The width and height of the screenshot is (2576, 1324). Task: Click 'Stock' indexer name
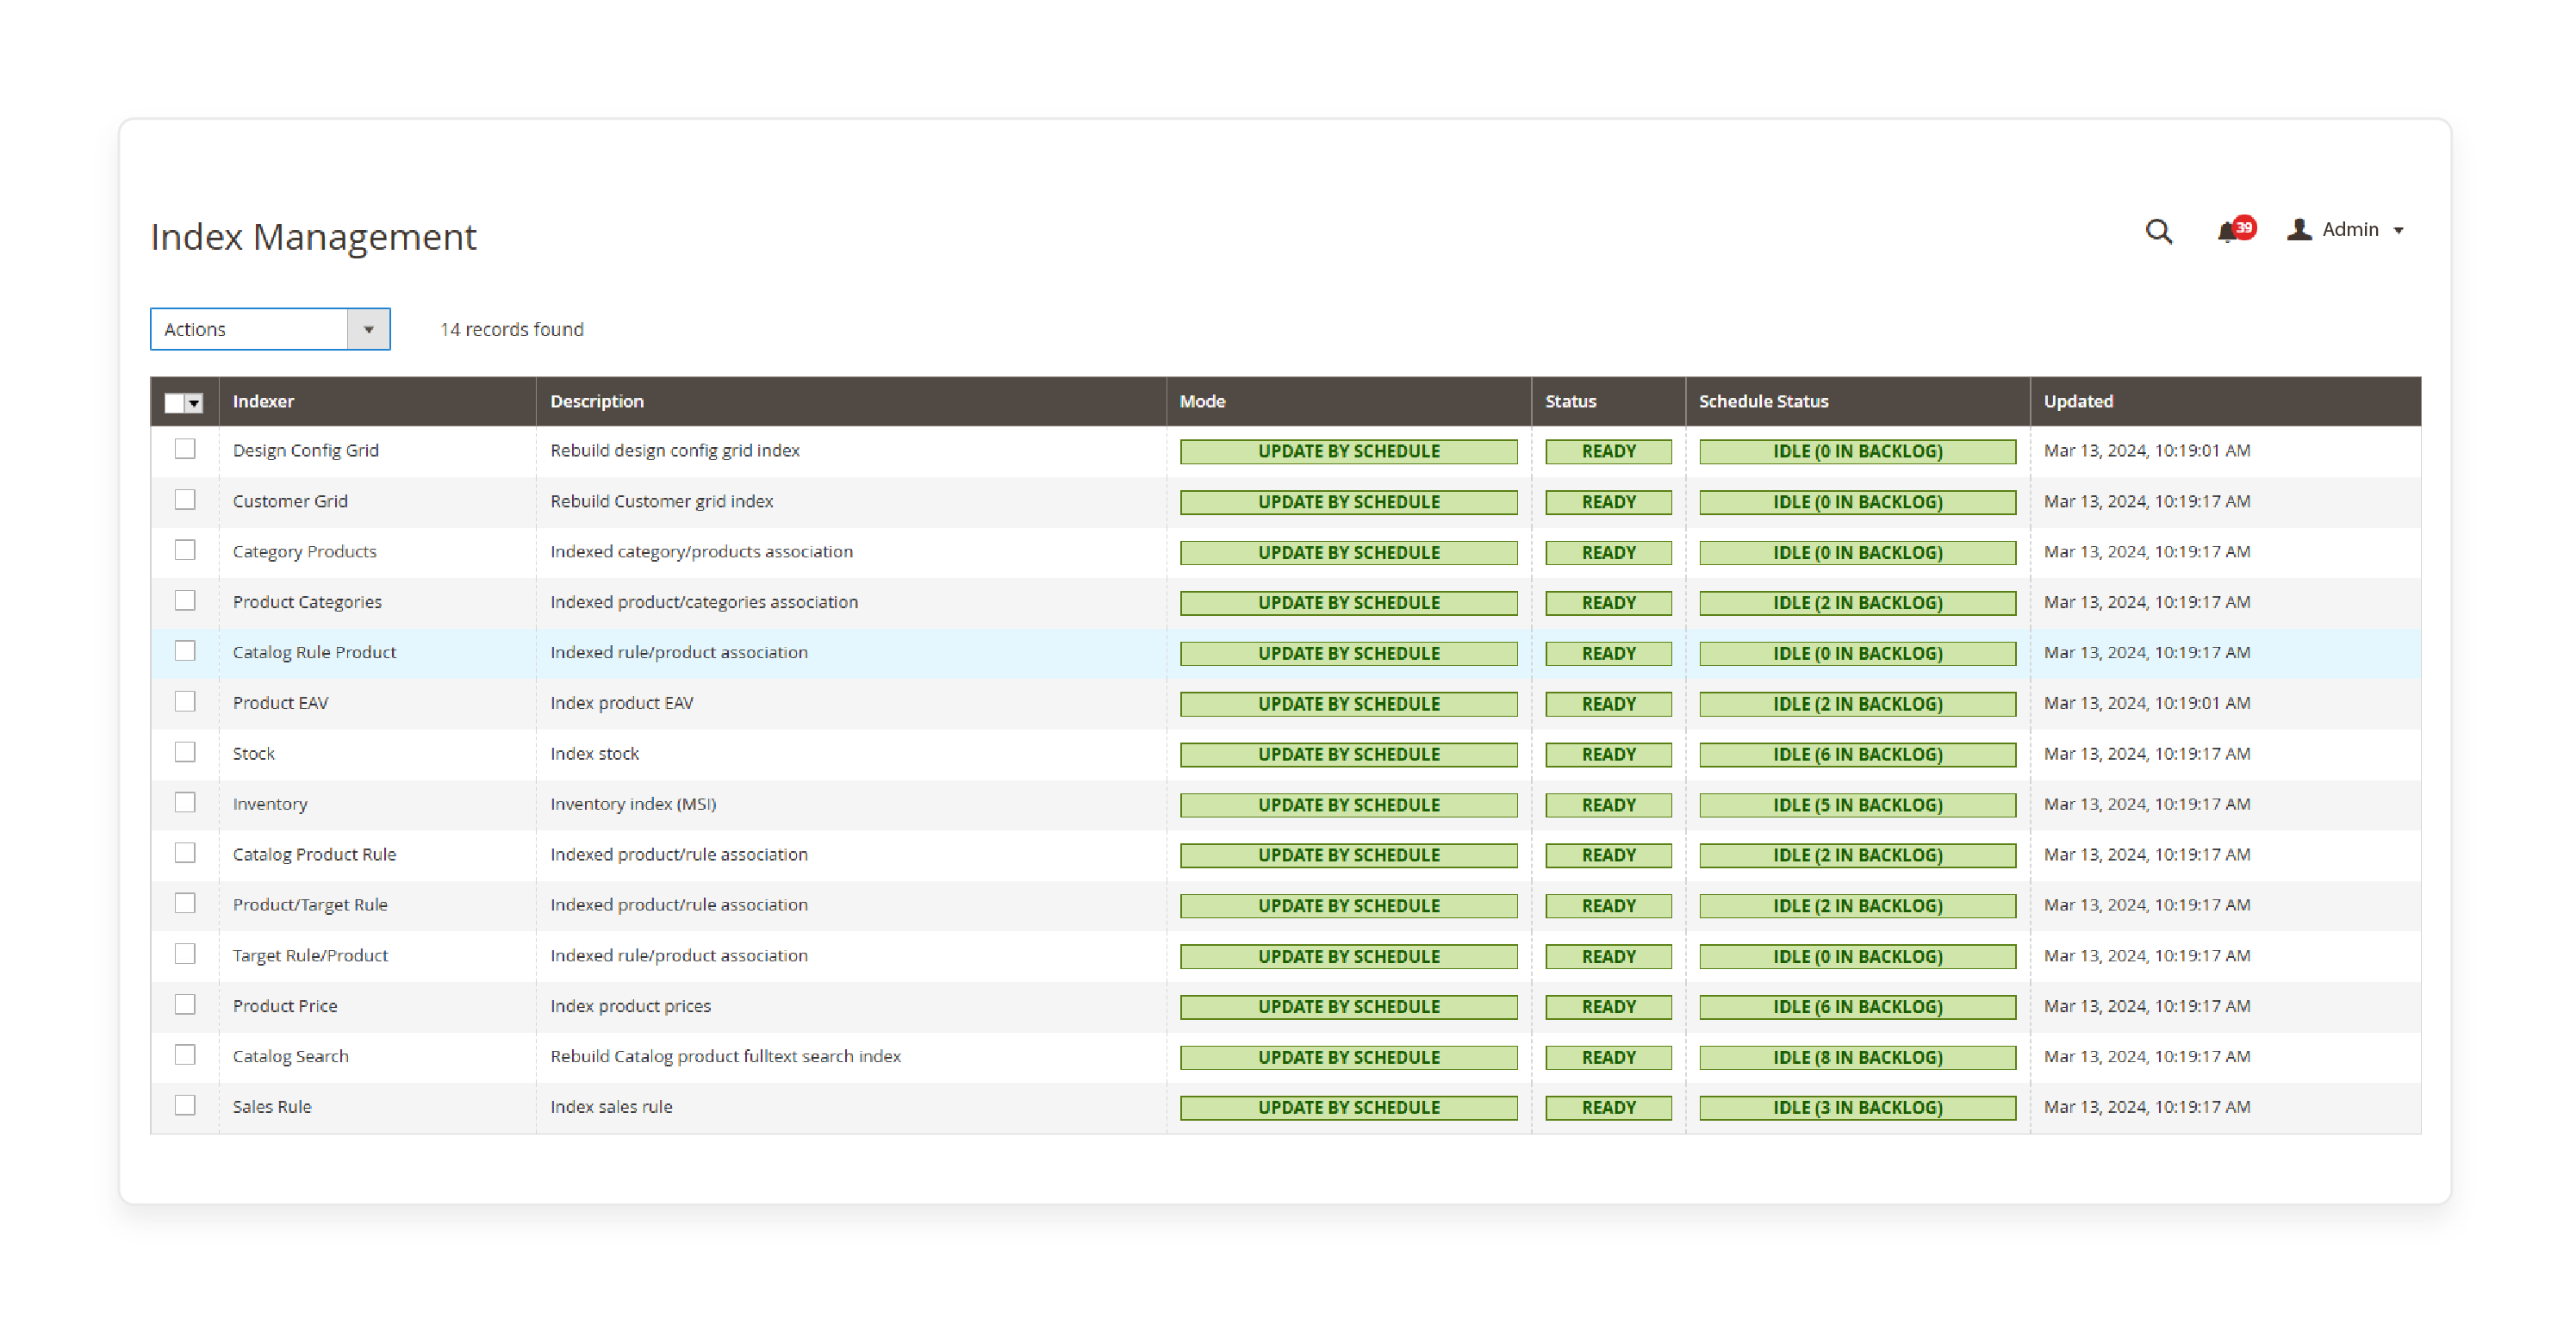coord(254,754)
